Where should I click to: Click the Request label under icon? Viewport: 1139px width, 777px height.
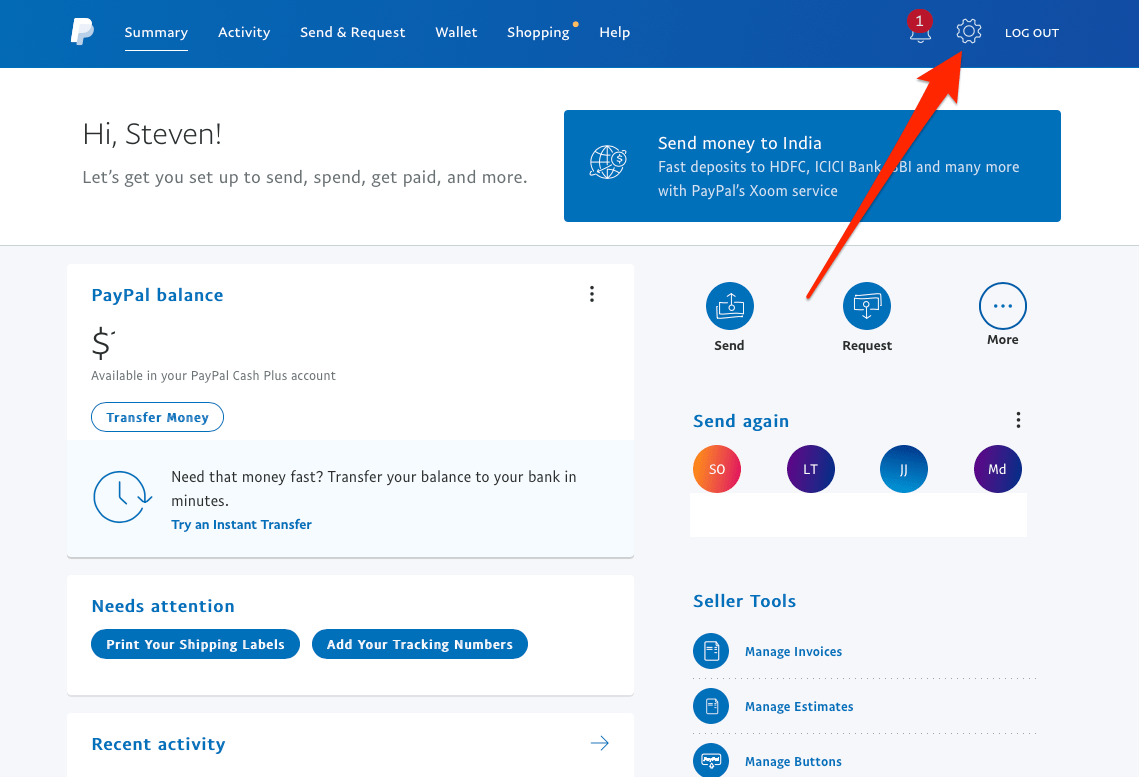pos(867,346)
